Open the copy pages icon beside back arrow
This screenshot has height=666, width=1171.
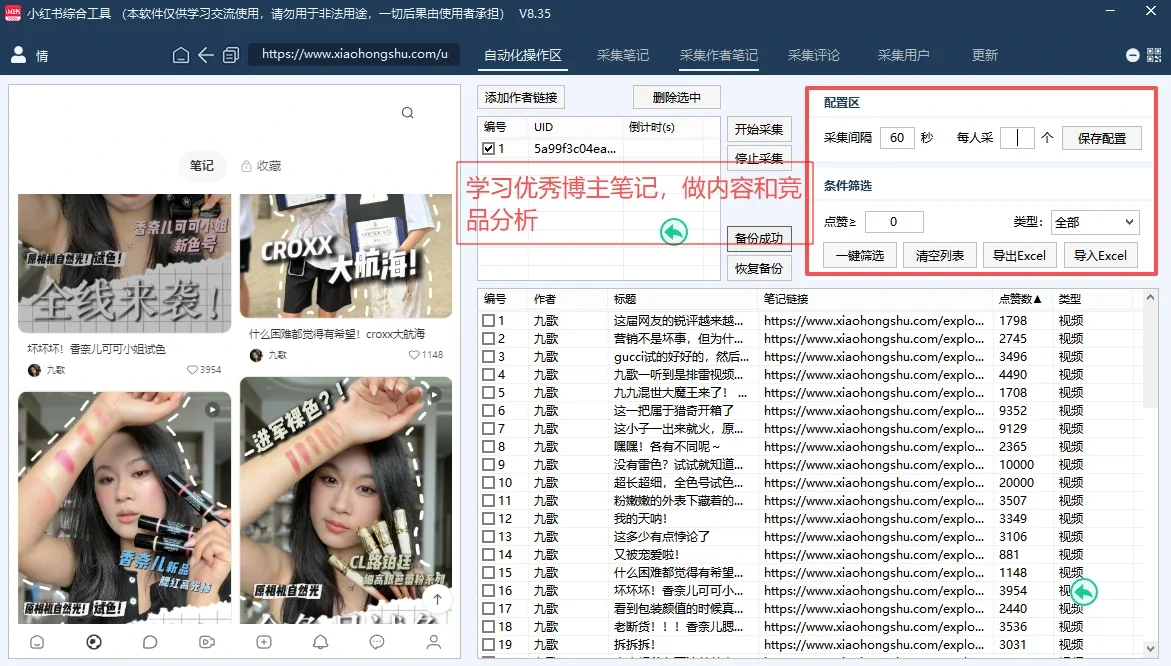tap(231, 55)
